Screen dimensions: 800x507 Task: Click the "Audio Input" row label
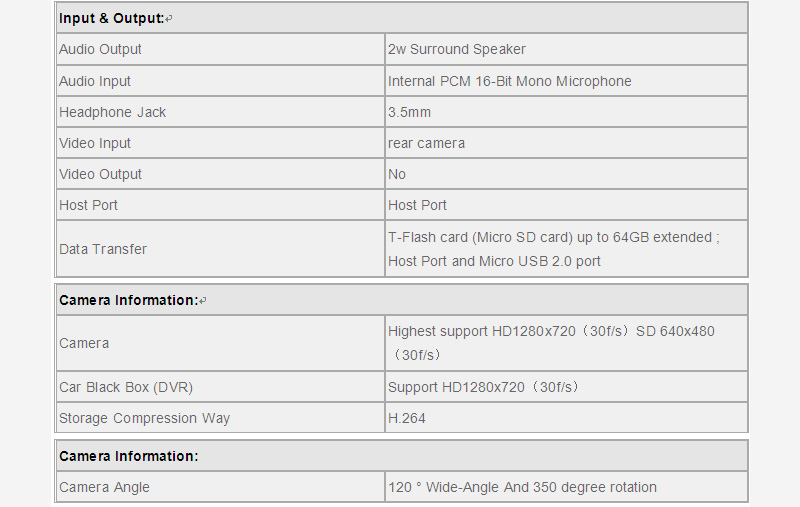pos(95,81)
